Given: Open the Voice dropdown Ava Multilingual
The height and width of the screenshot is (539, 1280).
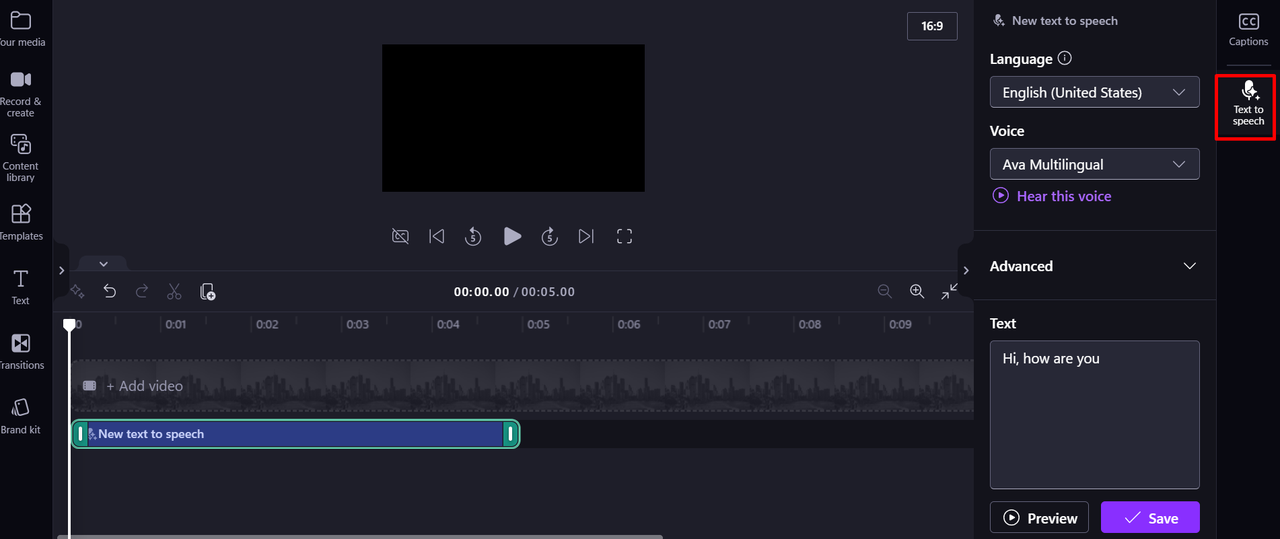Looking at the screenshot, I should coord(1094,164).
